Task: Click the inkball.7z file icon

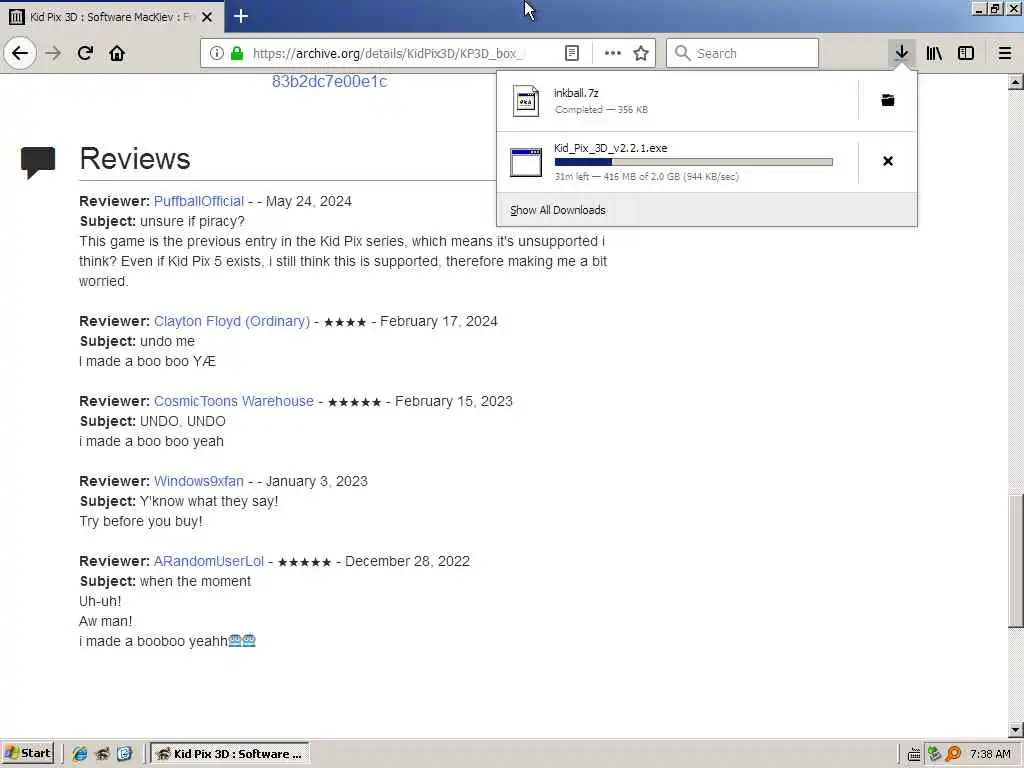Action: [526, 101]
